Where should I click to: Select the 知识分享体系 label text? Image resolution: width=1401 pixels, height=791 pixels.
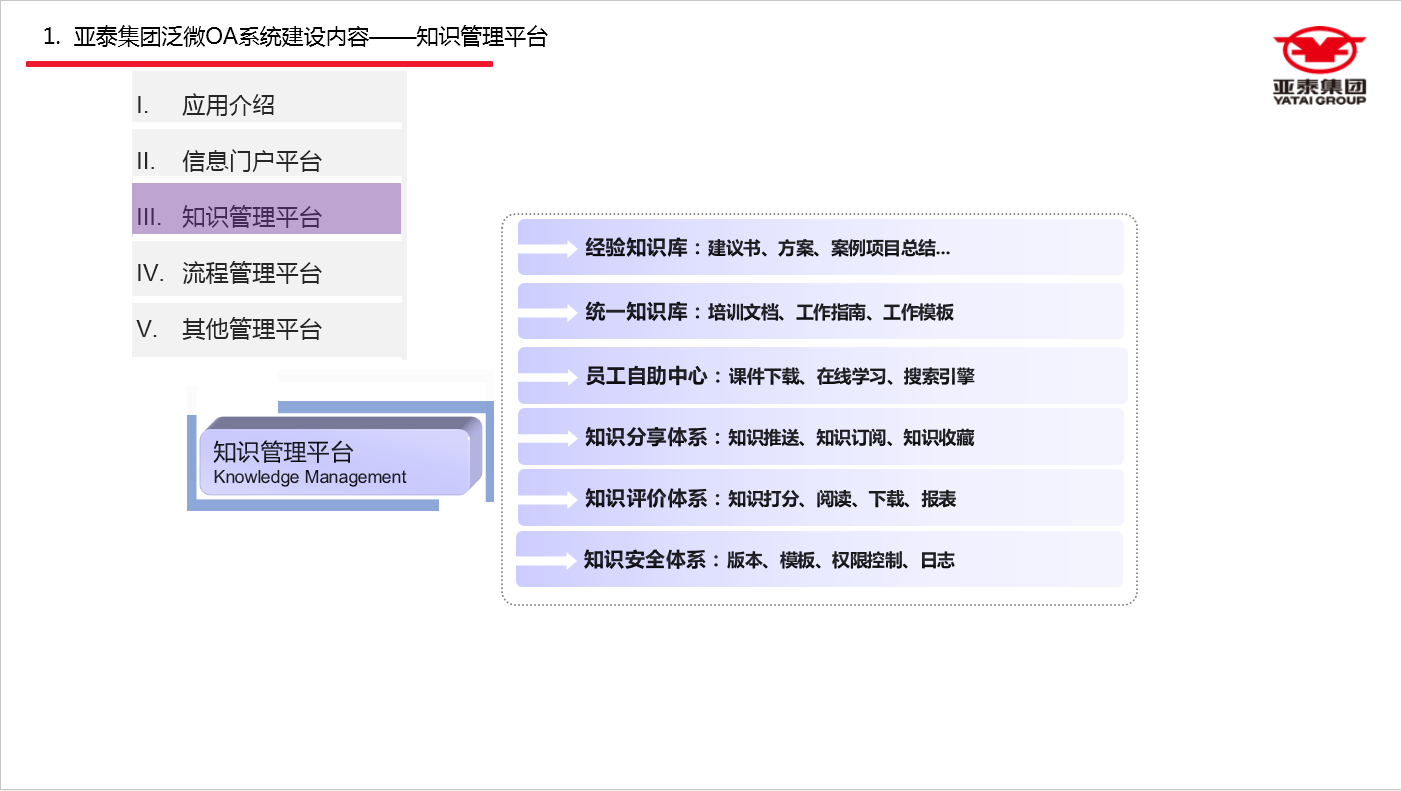pos(646,438)
